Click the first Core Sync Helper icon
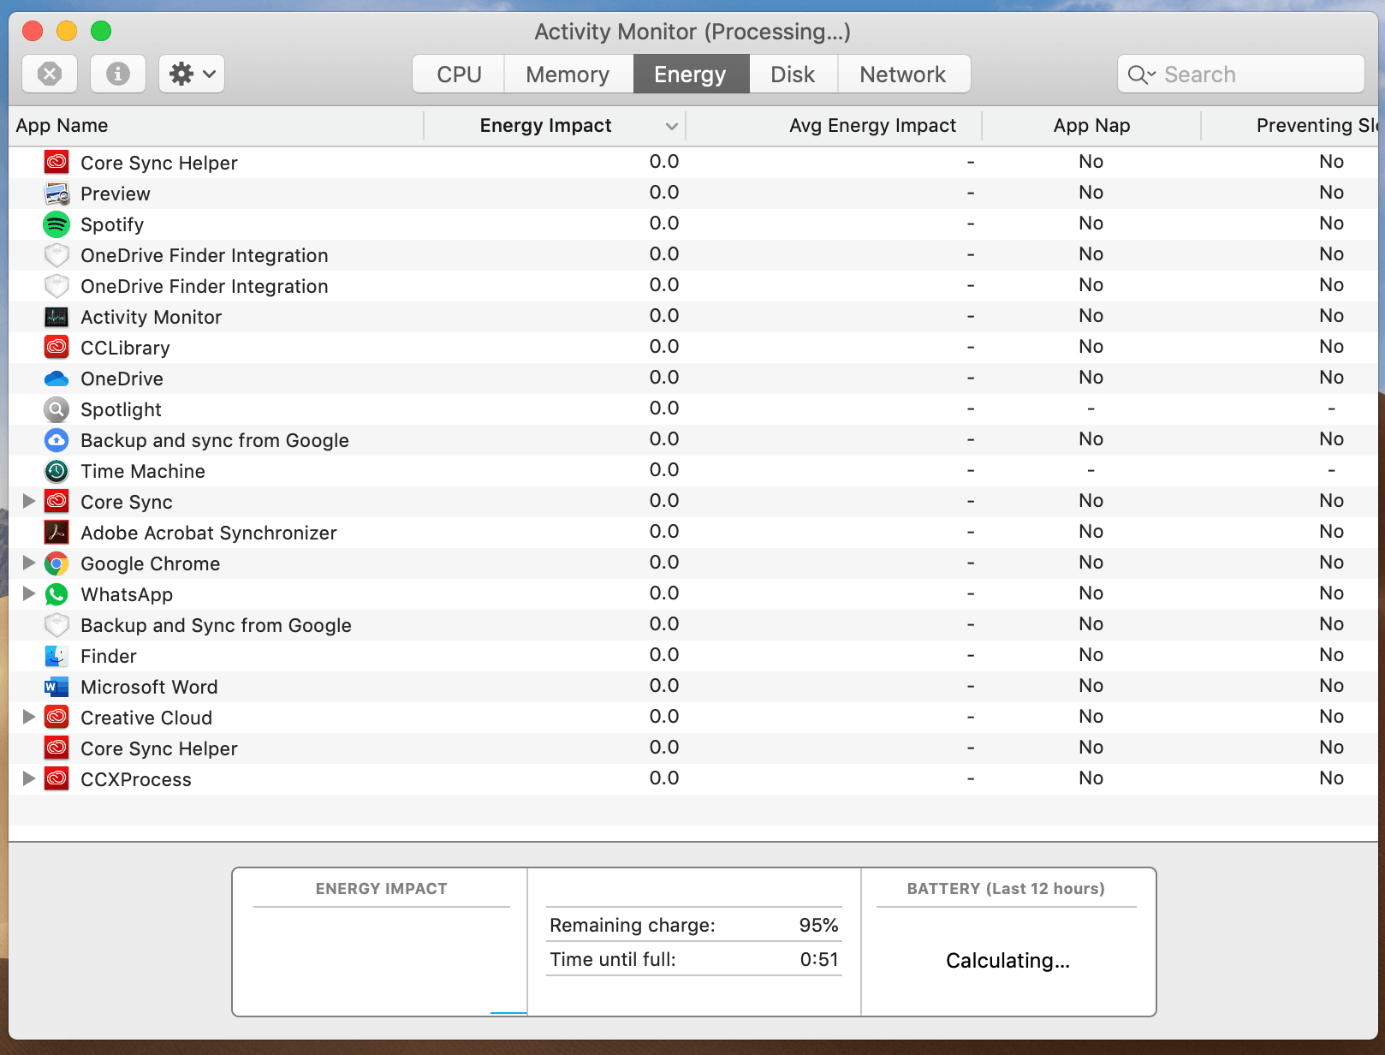This screenshot has width=1385, height=1055. (57, 162)
